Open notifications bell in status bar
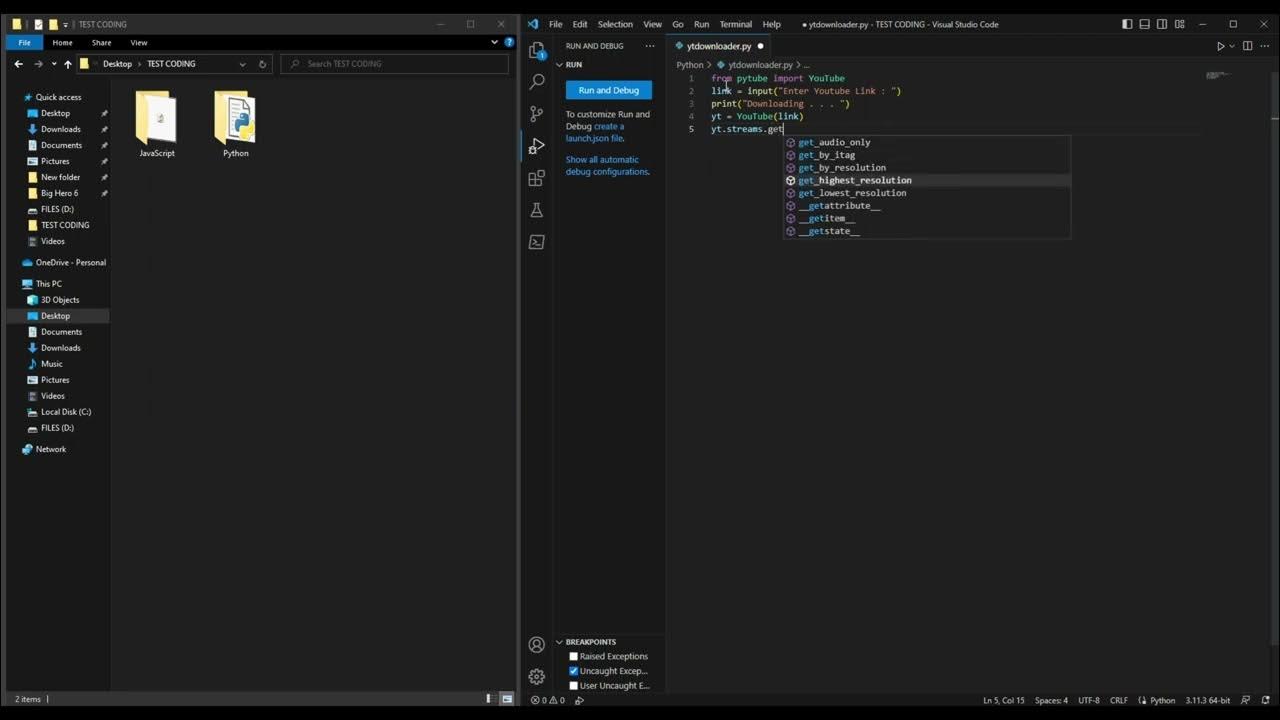Image resolution: width=1280 pixels, height=720 pixels. click(x=1265, y=700)
